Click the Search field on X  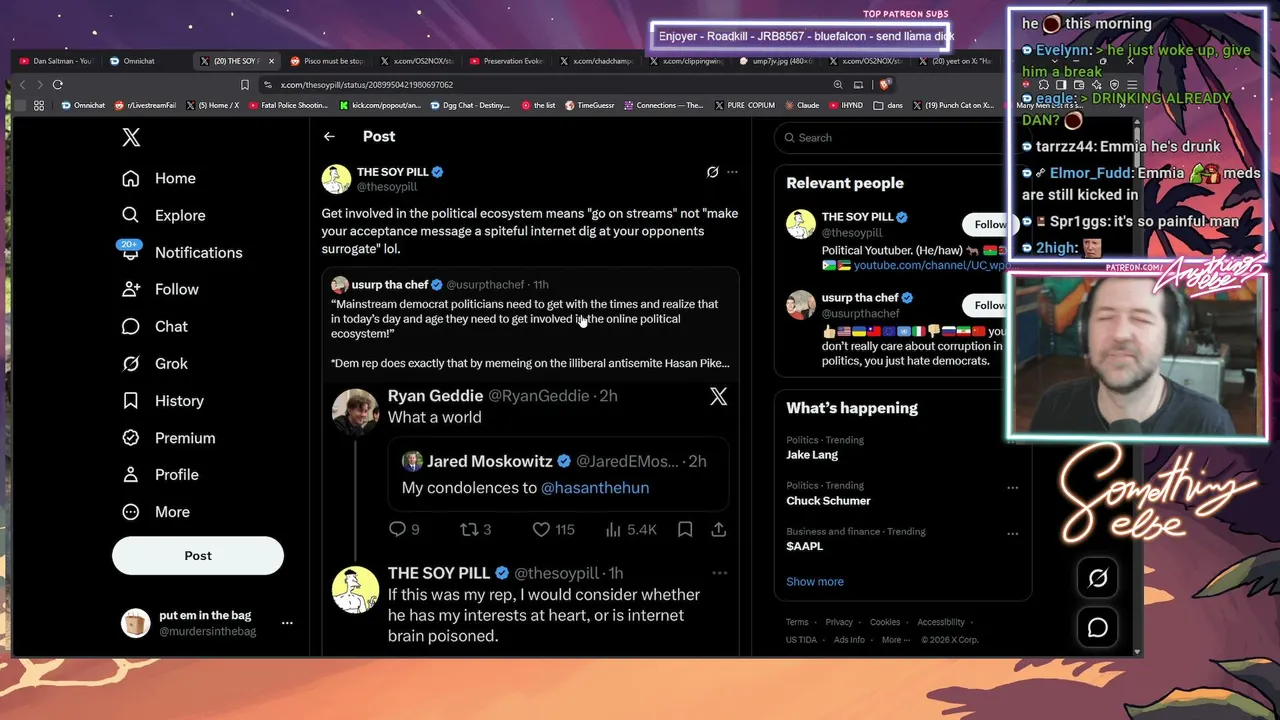(903, 138)
